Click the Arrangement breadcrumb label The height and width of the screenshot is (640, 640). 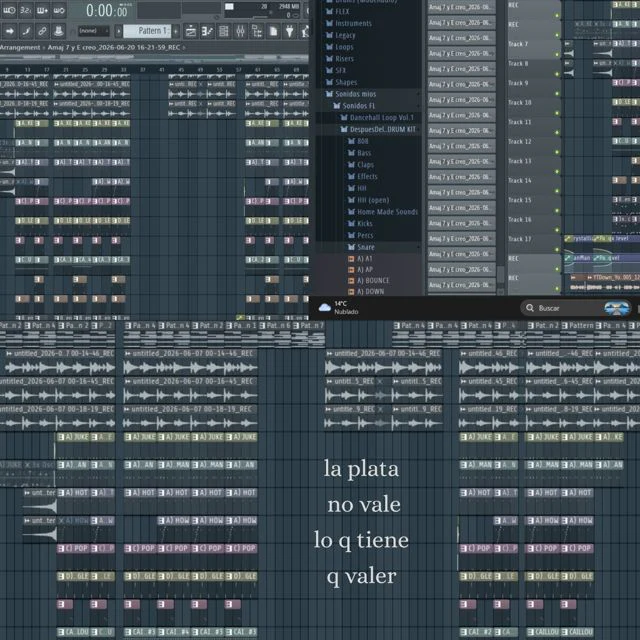pyautogui.click(x=20, y=47)
